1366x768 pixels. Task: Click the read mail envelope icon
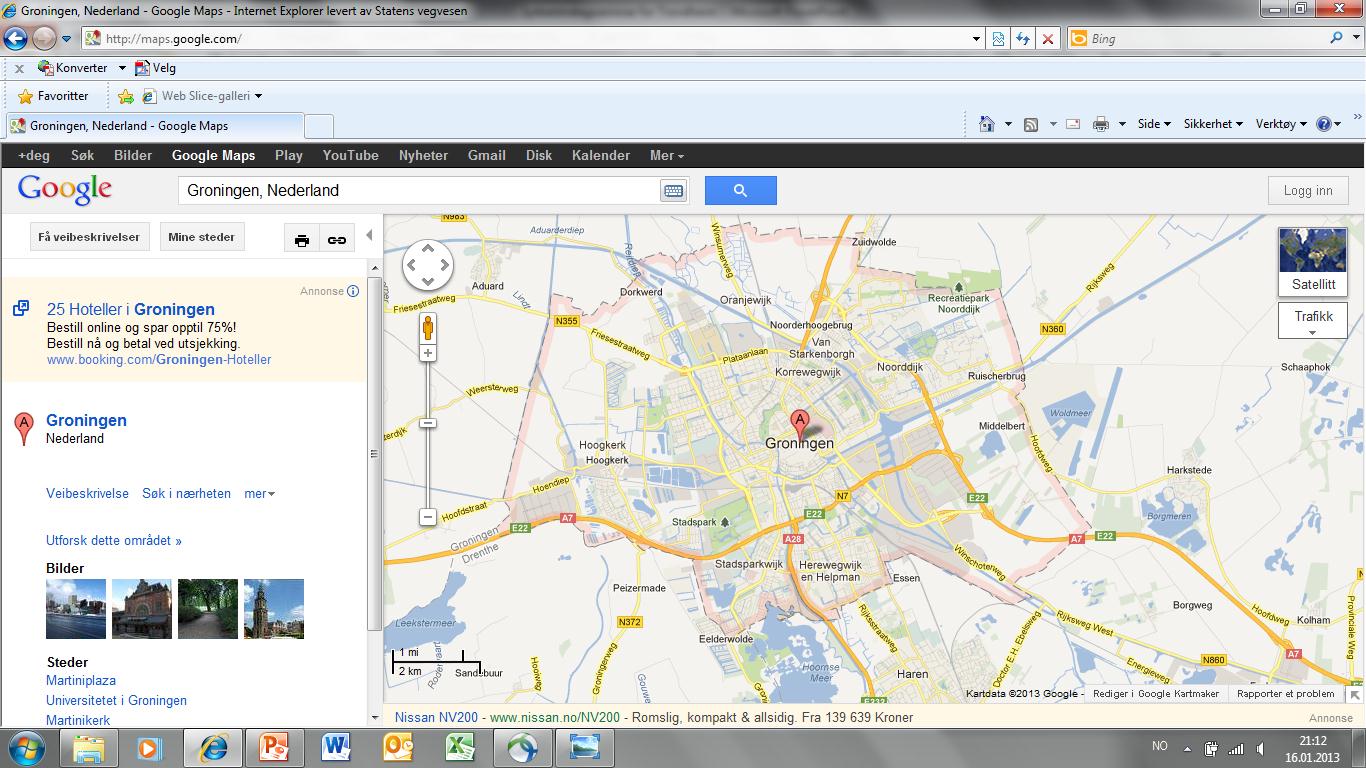[1073, 124]
